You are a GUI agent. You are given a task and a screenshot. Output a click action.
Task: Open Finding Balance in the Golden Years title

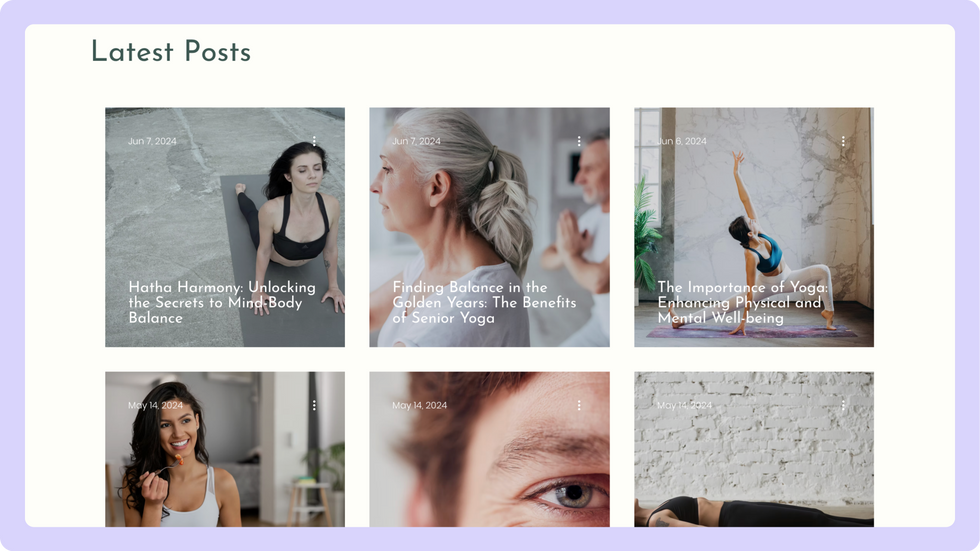(484, 302)
